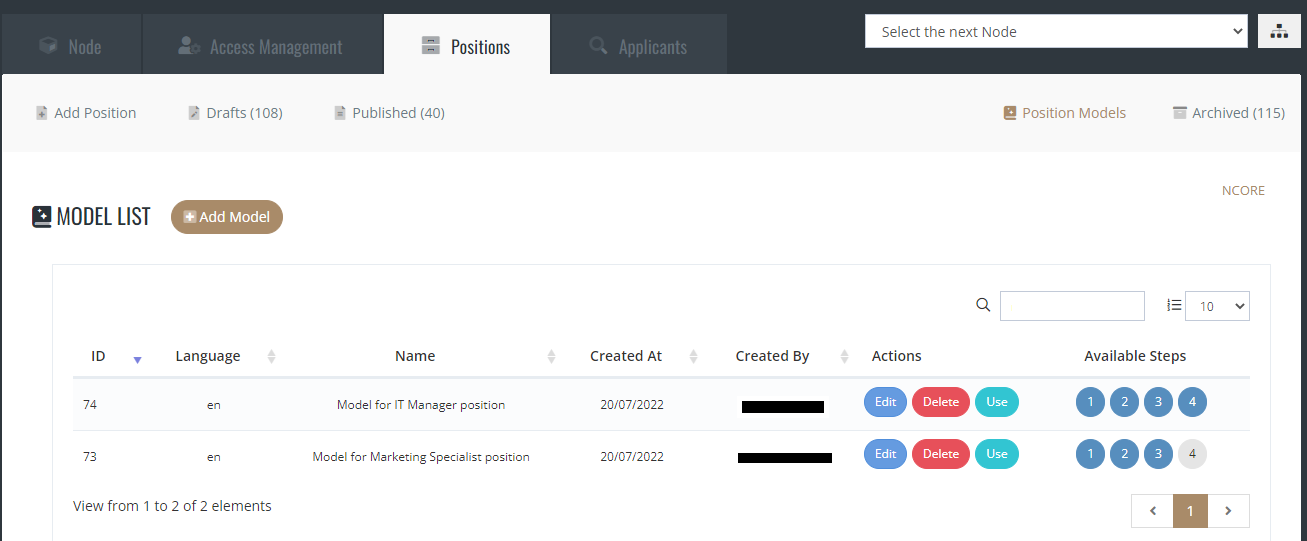Use the Marketing Specialist model
This screenshot has height=541, width=1307.
tap(997, 454)
